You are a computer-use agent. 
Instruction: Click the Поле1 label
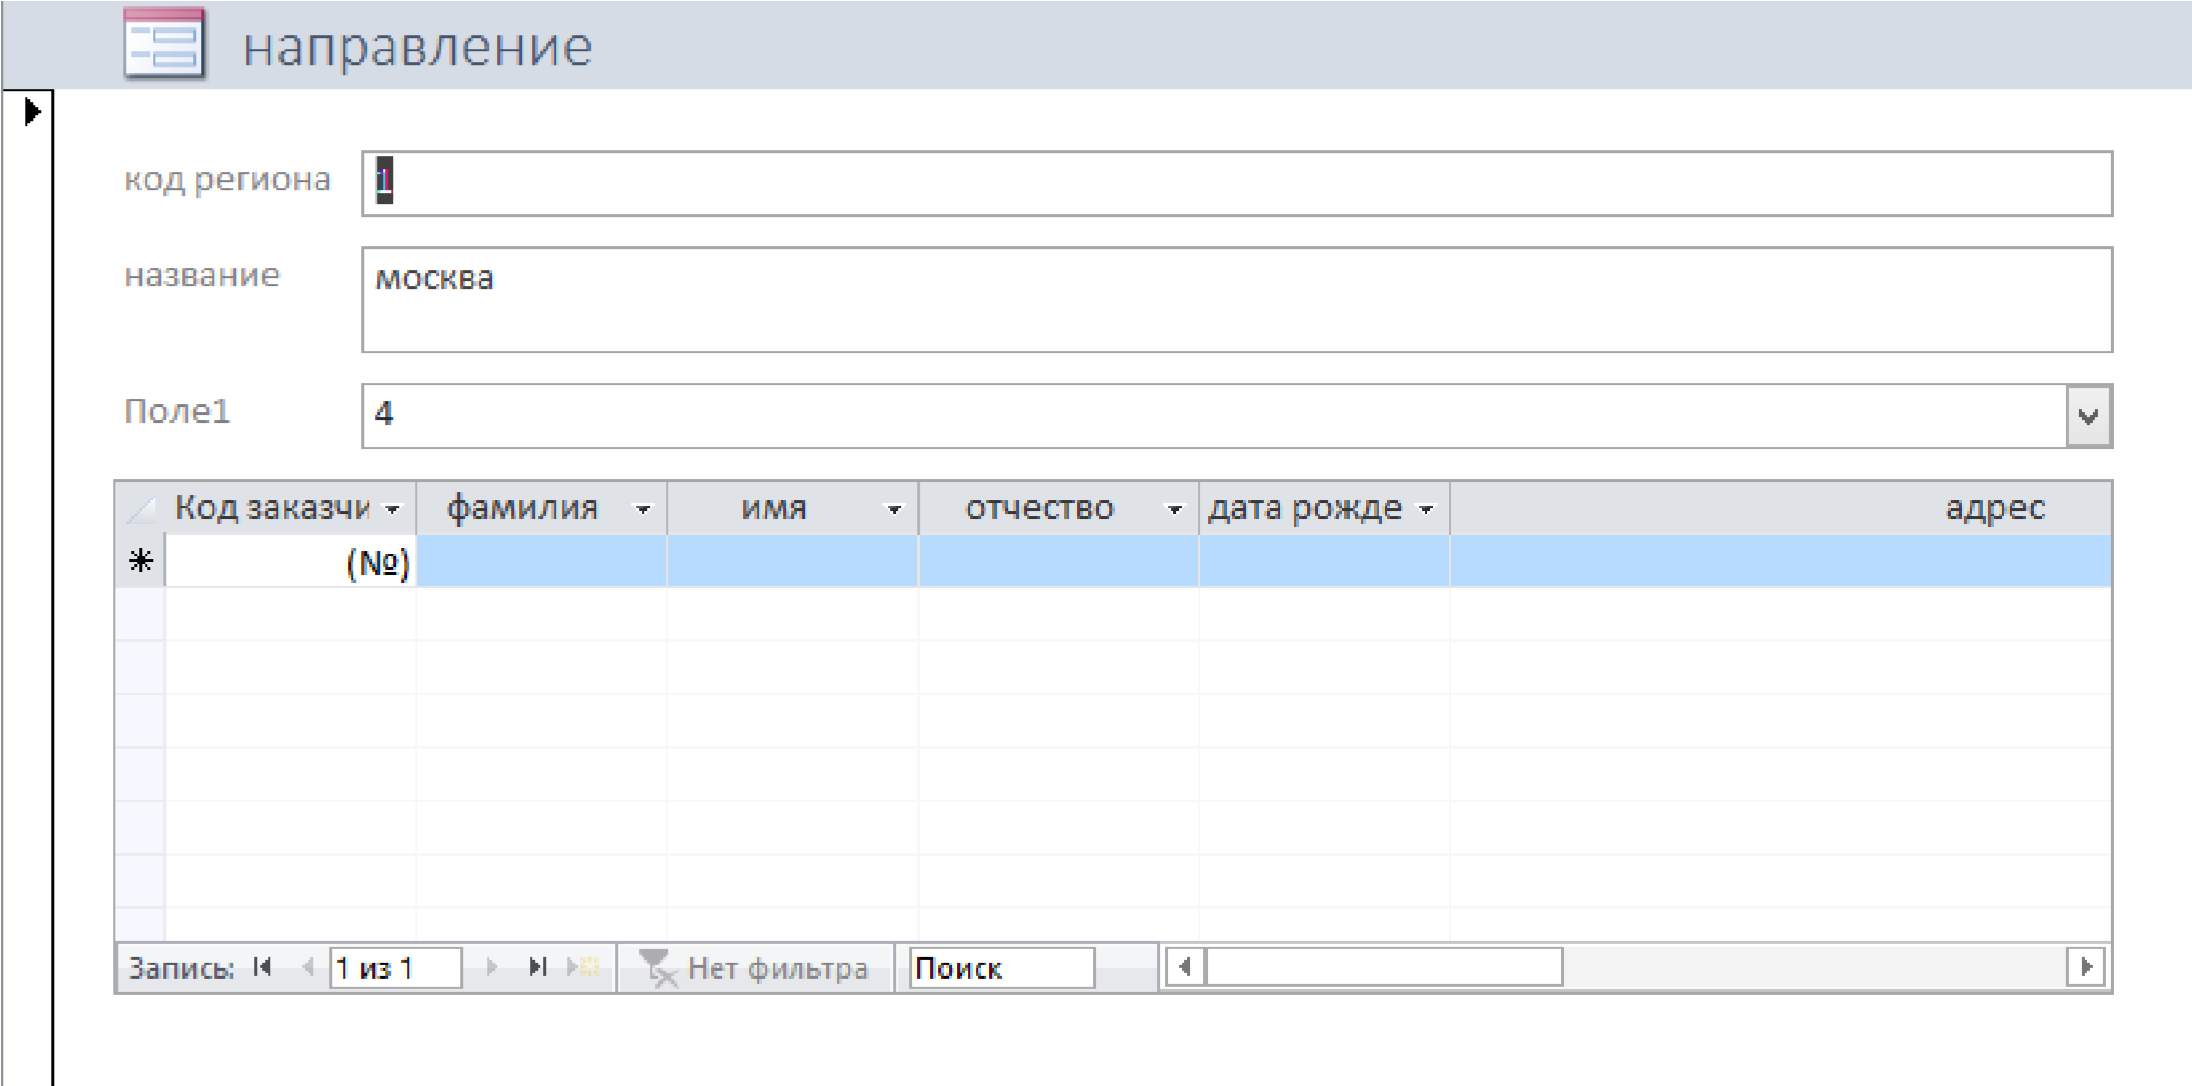[177, 411]
